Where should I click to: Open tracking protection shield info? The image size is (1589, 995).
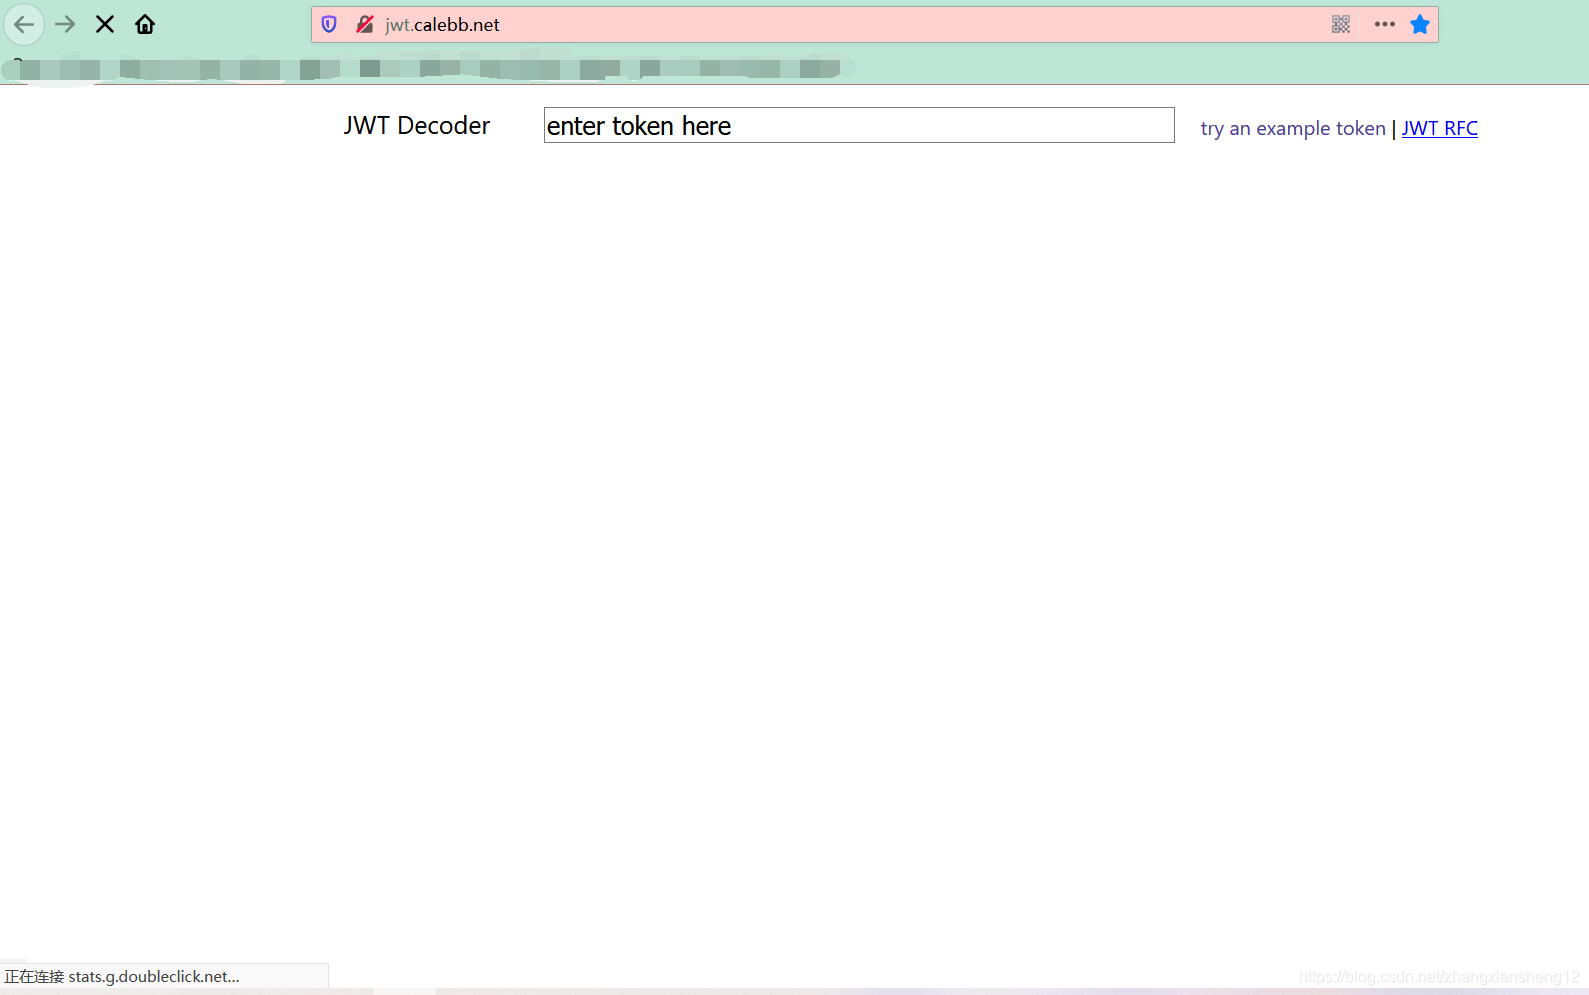[329, 25]
